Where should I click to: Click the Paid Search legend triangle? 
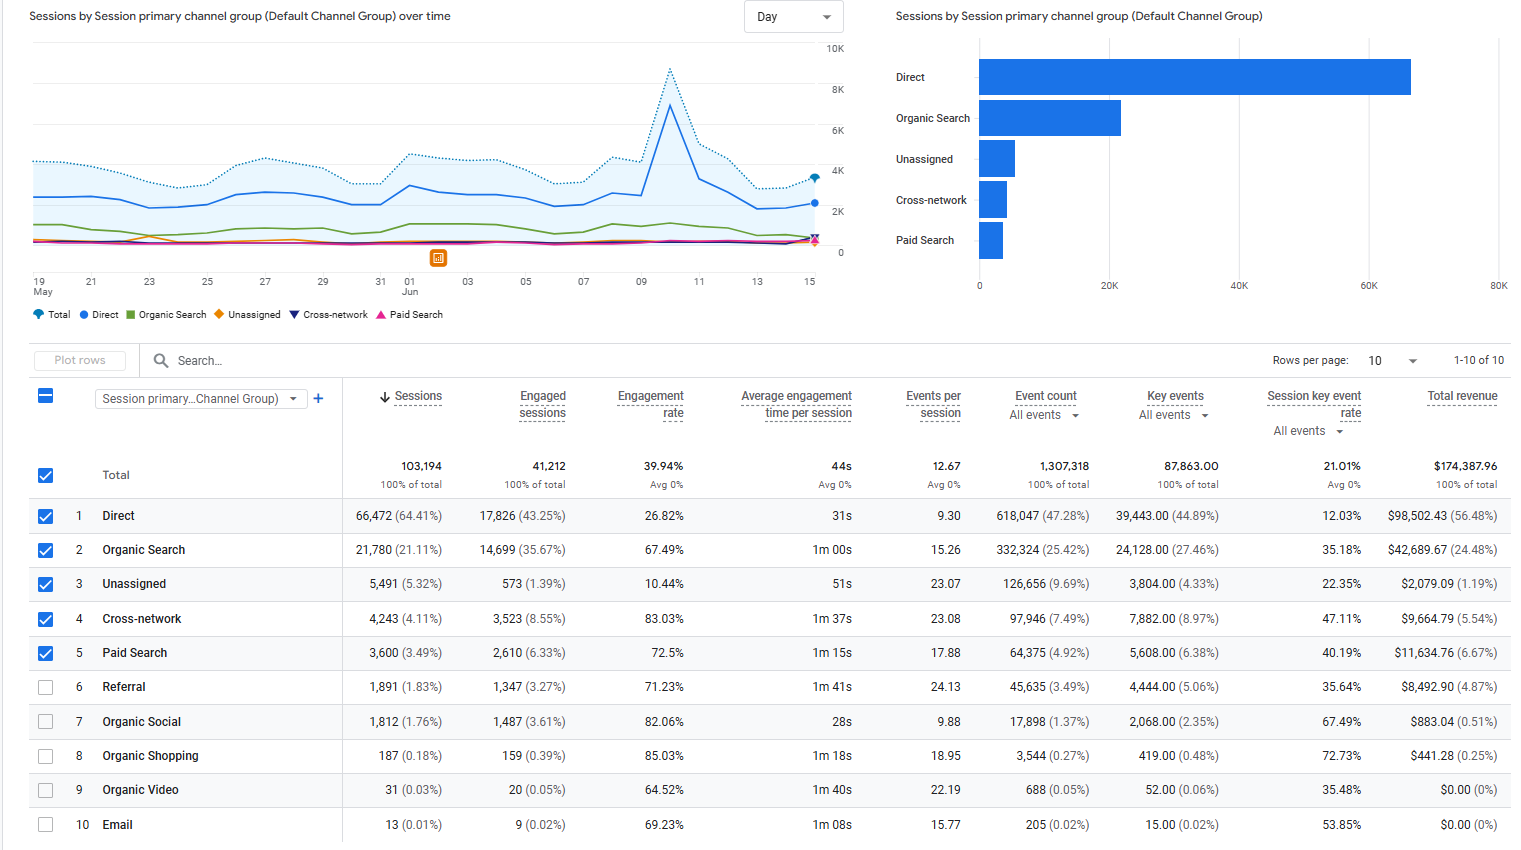tap(381, 315)
